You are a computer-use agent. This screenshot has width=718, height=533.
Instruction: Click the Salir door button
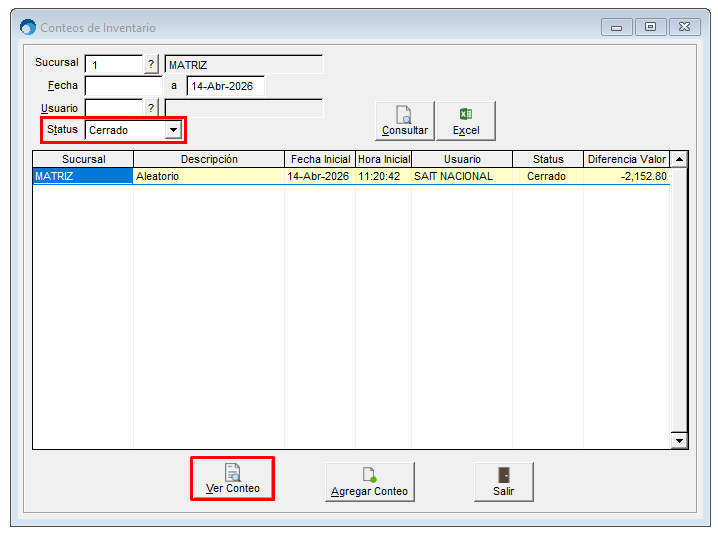[503, 481]
